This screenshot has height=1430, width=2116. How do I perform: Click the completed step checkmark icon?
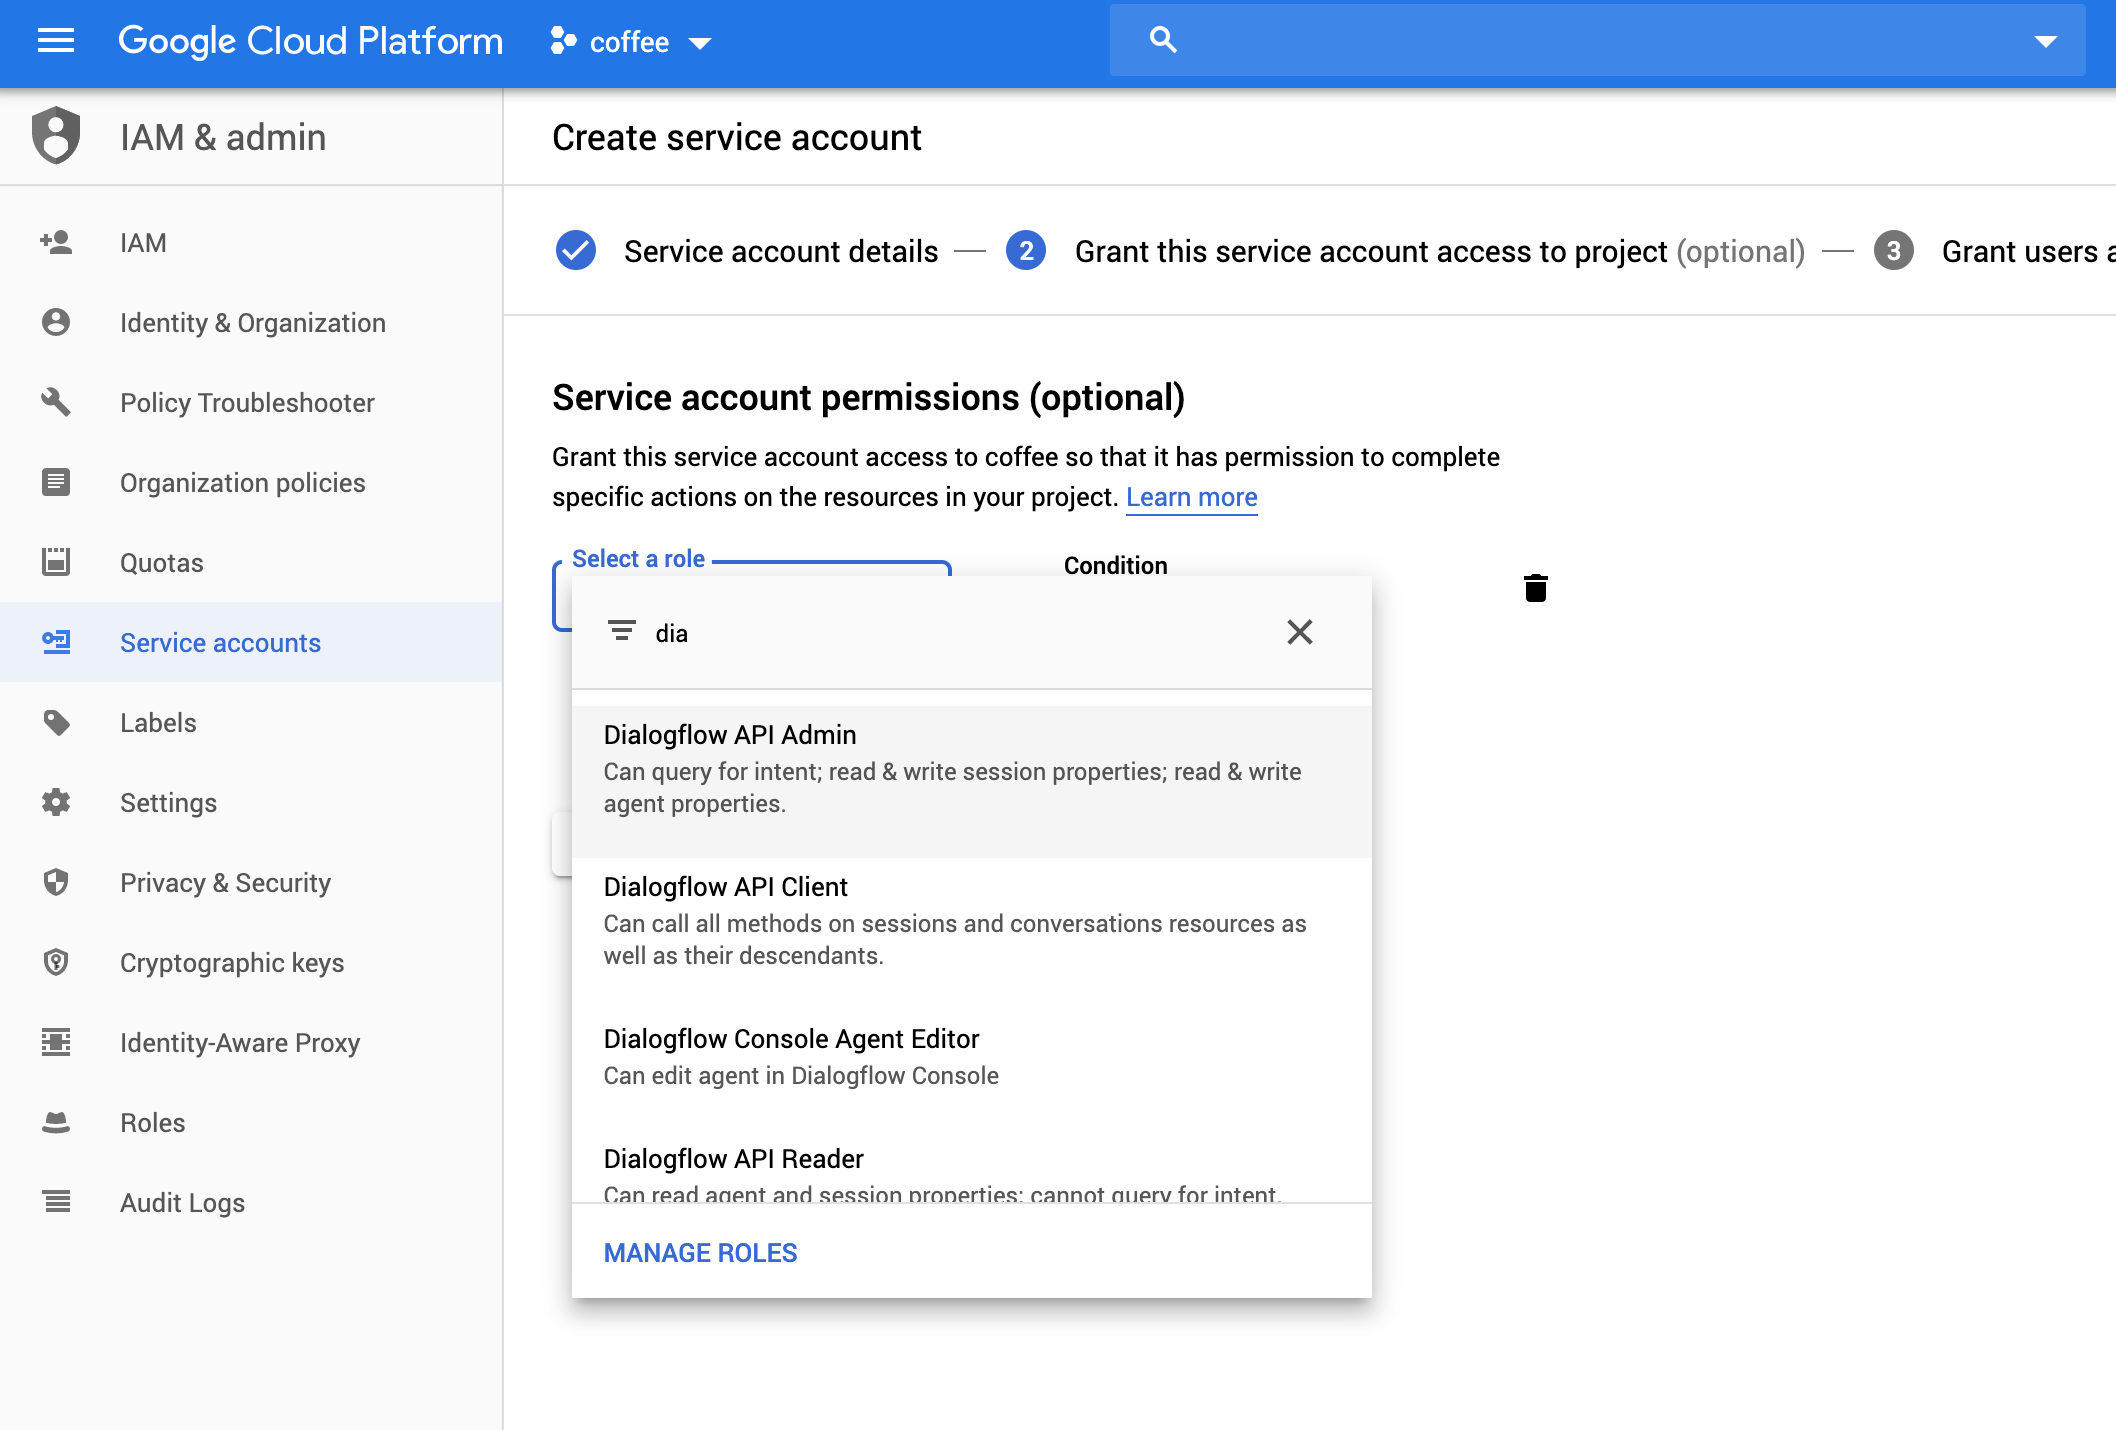(x=576, y=250)
